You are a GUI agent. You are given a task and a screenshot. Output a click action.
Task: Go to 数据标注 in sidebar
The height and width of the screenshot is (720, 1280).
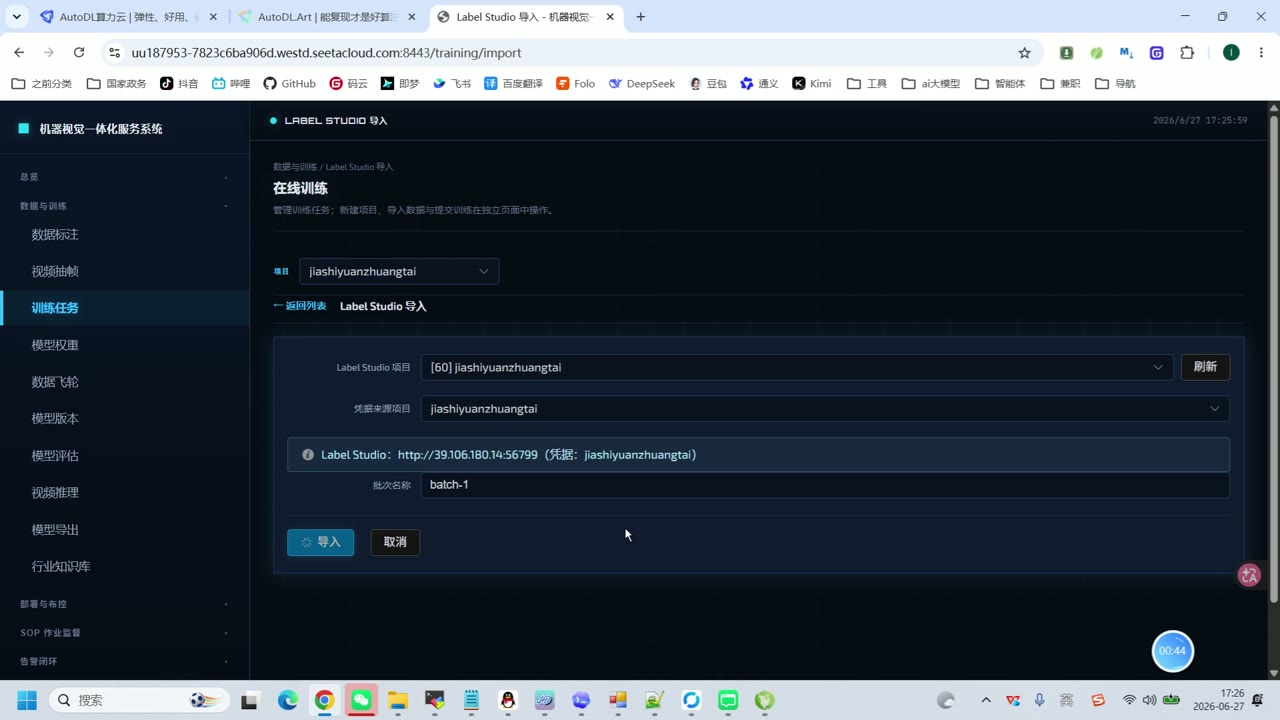(55, 234)
